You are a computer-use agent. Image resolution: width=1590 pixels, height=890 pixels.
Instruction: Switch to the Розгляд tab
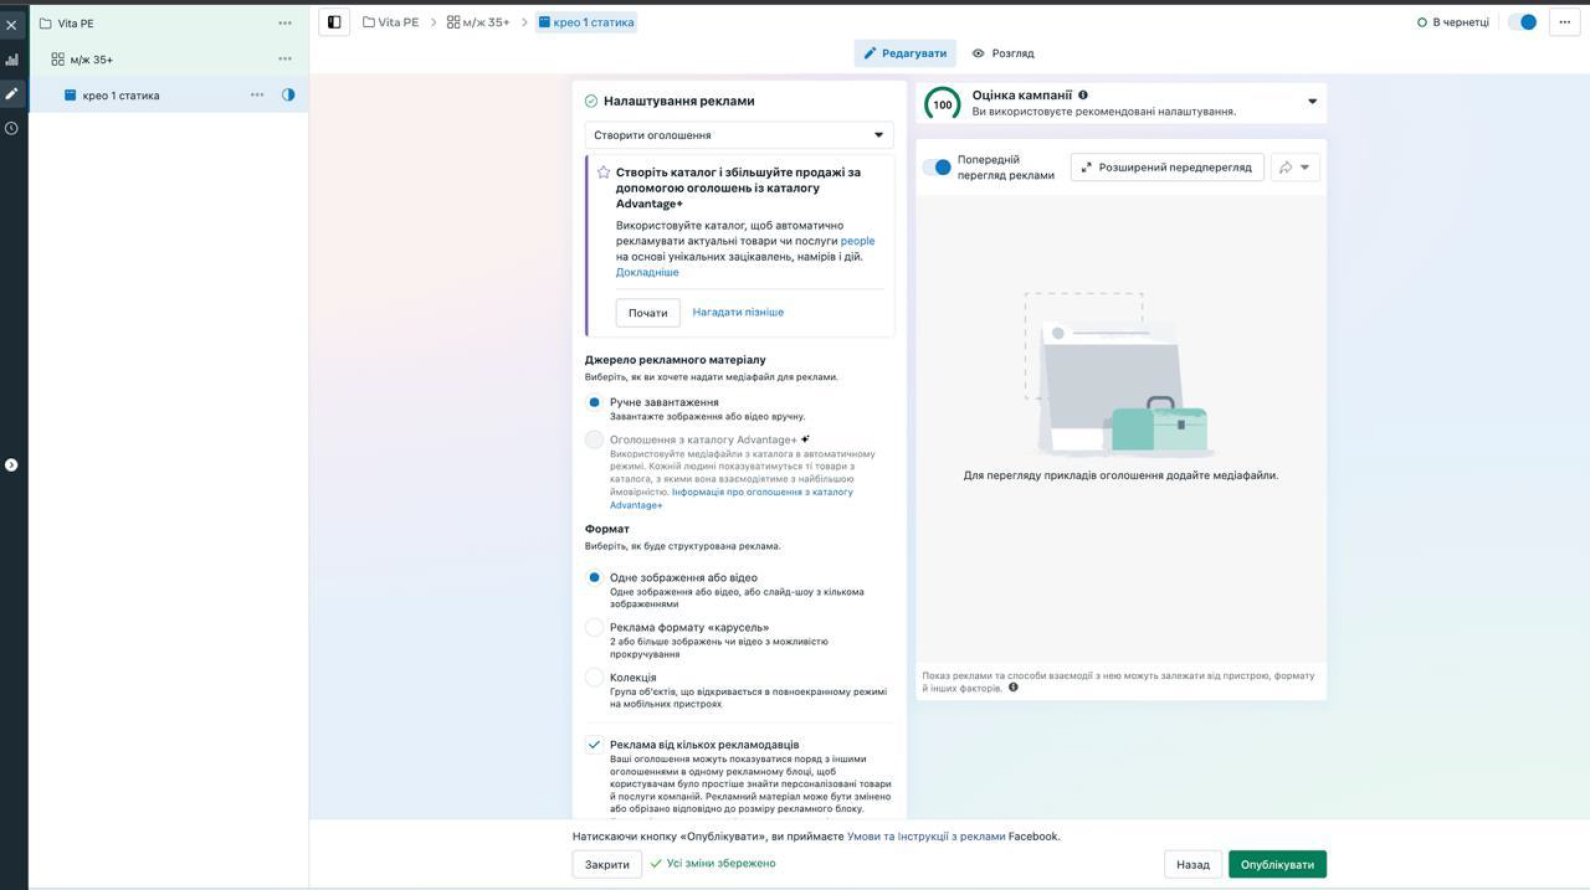coord(1003,53)
